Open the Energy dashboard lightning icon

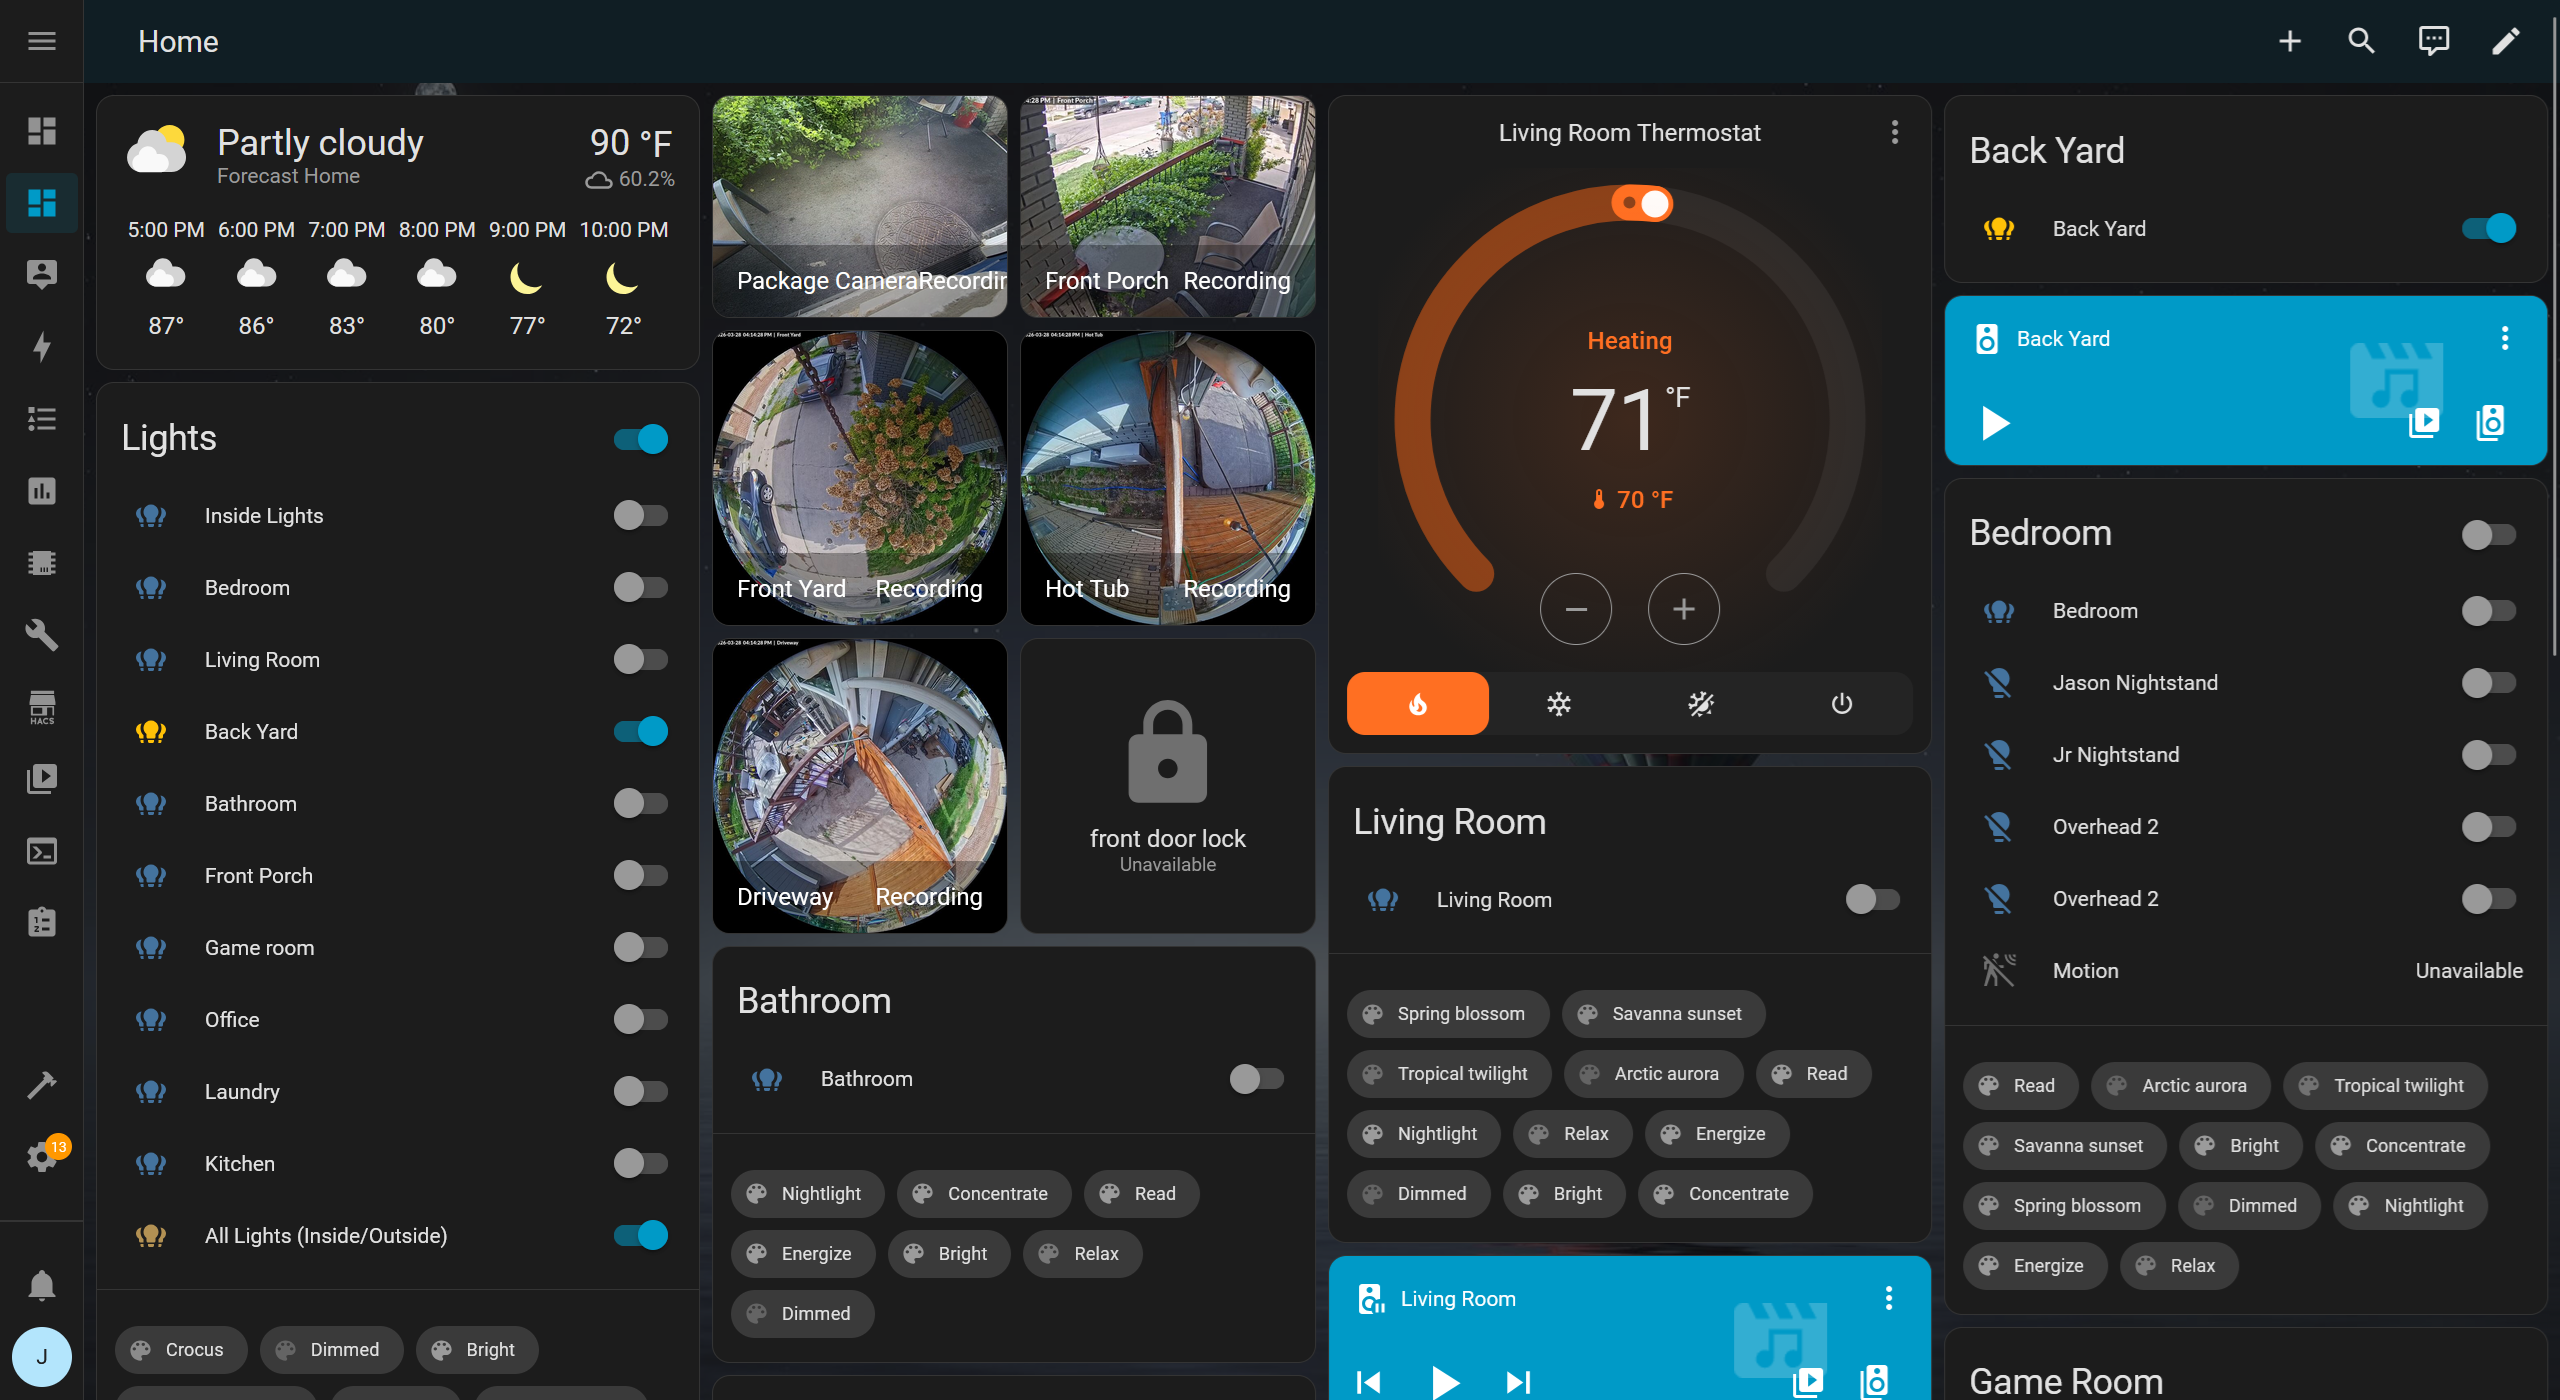point(41,347)
